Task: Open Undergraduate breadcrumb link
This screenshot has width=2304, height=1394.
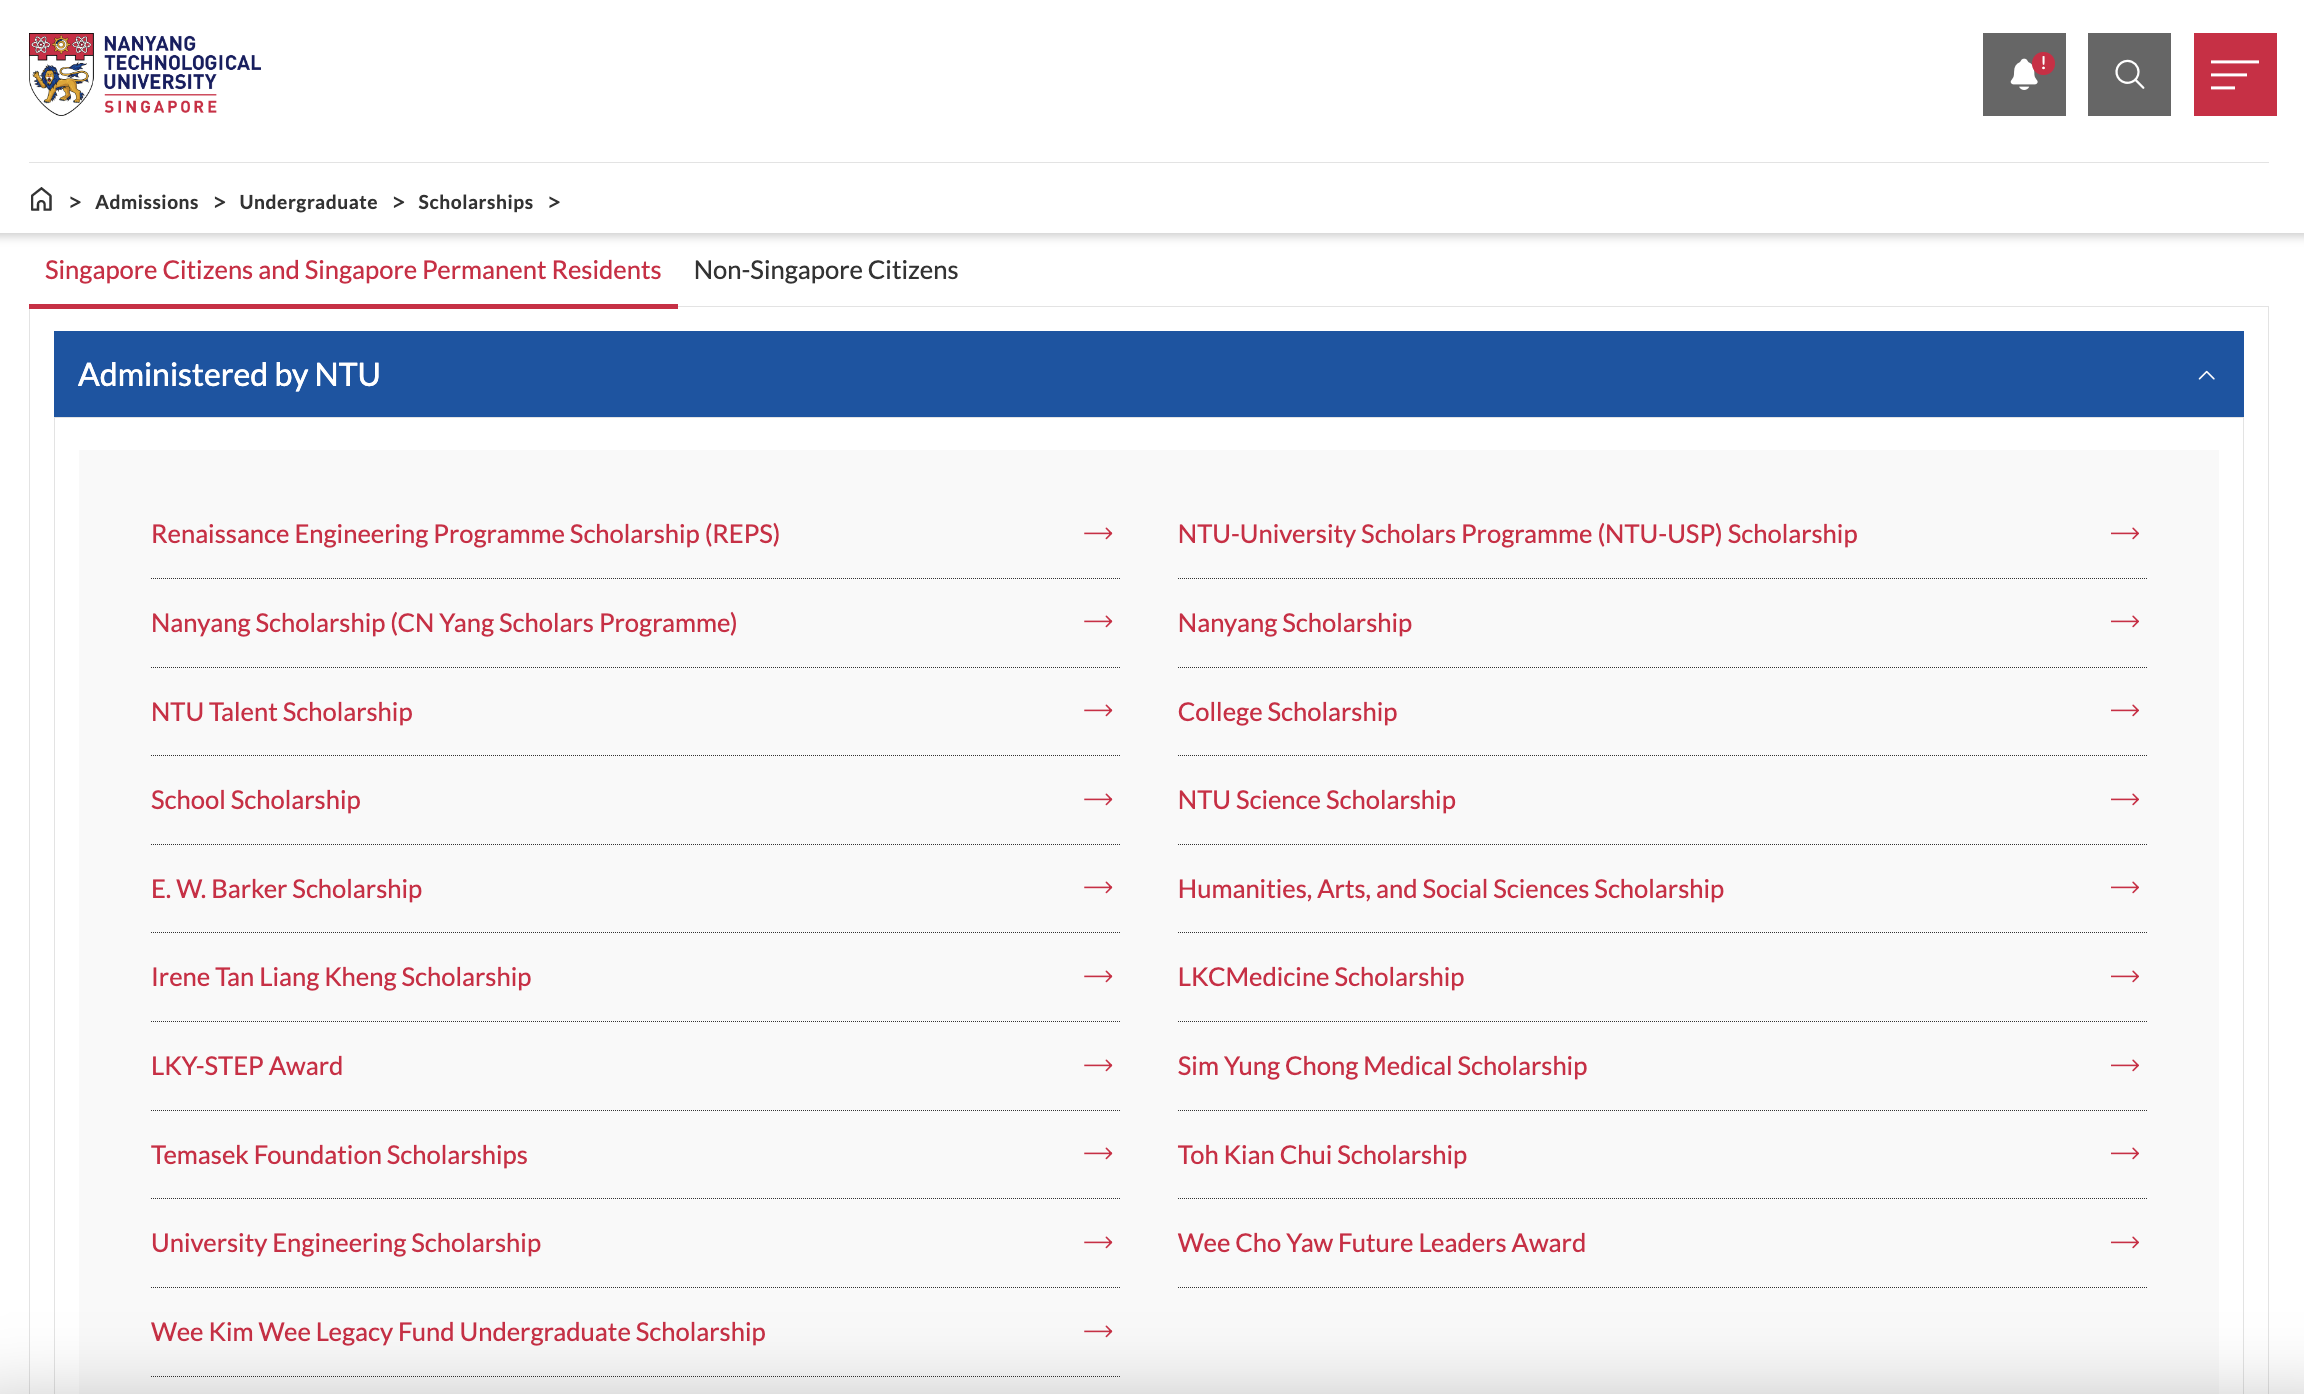Action: click(x=308, y=202)
